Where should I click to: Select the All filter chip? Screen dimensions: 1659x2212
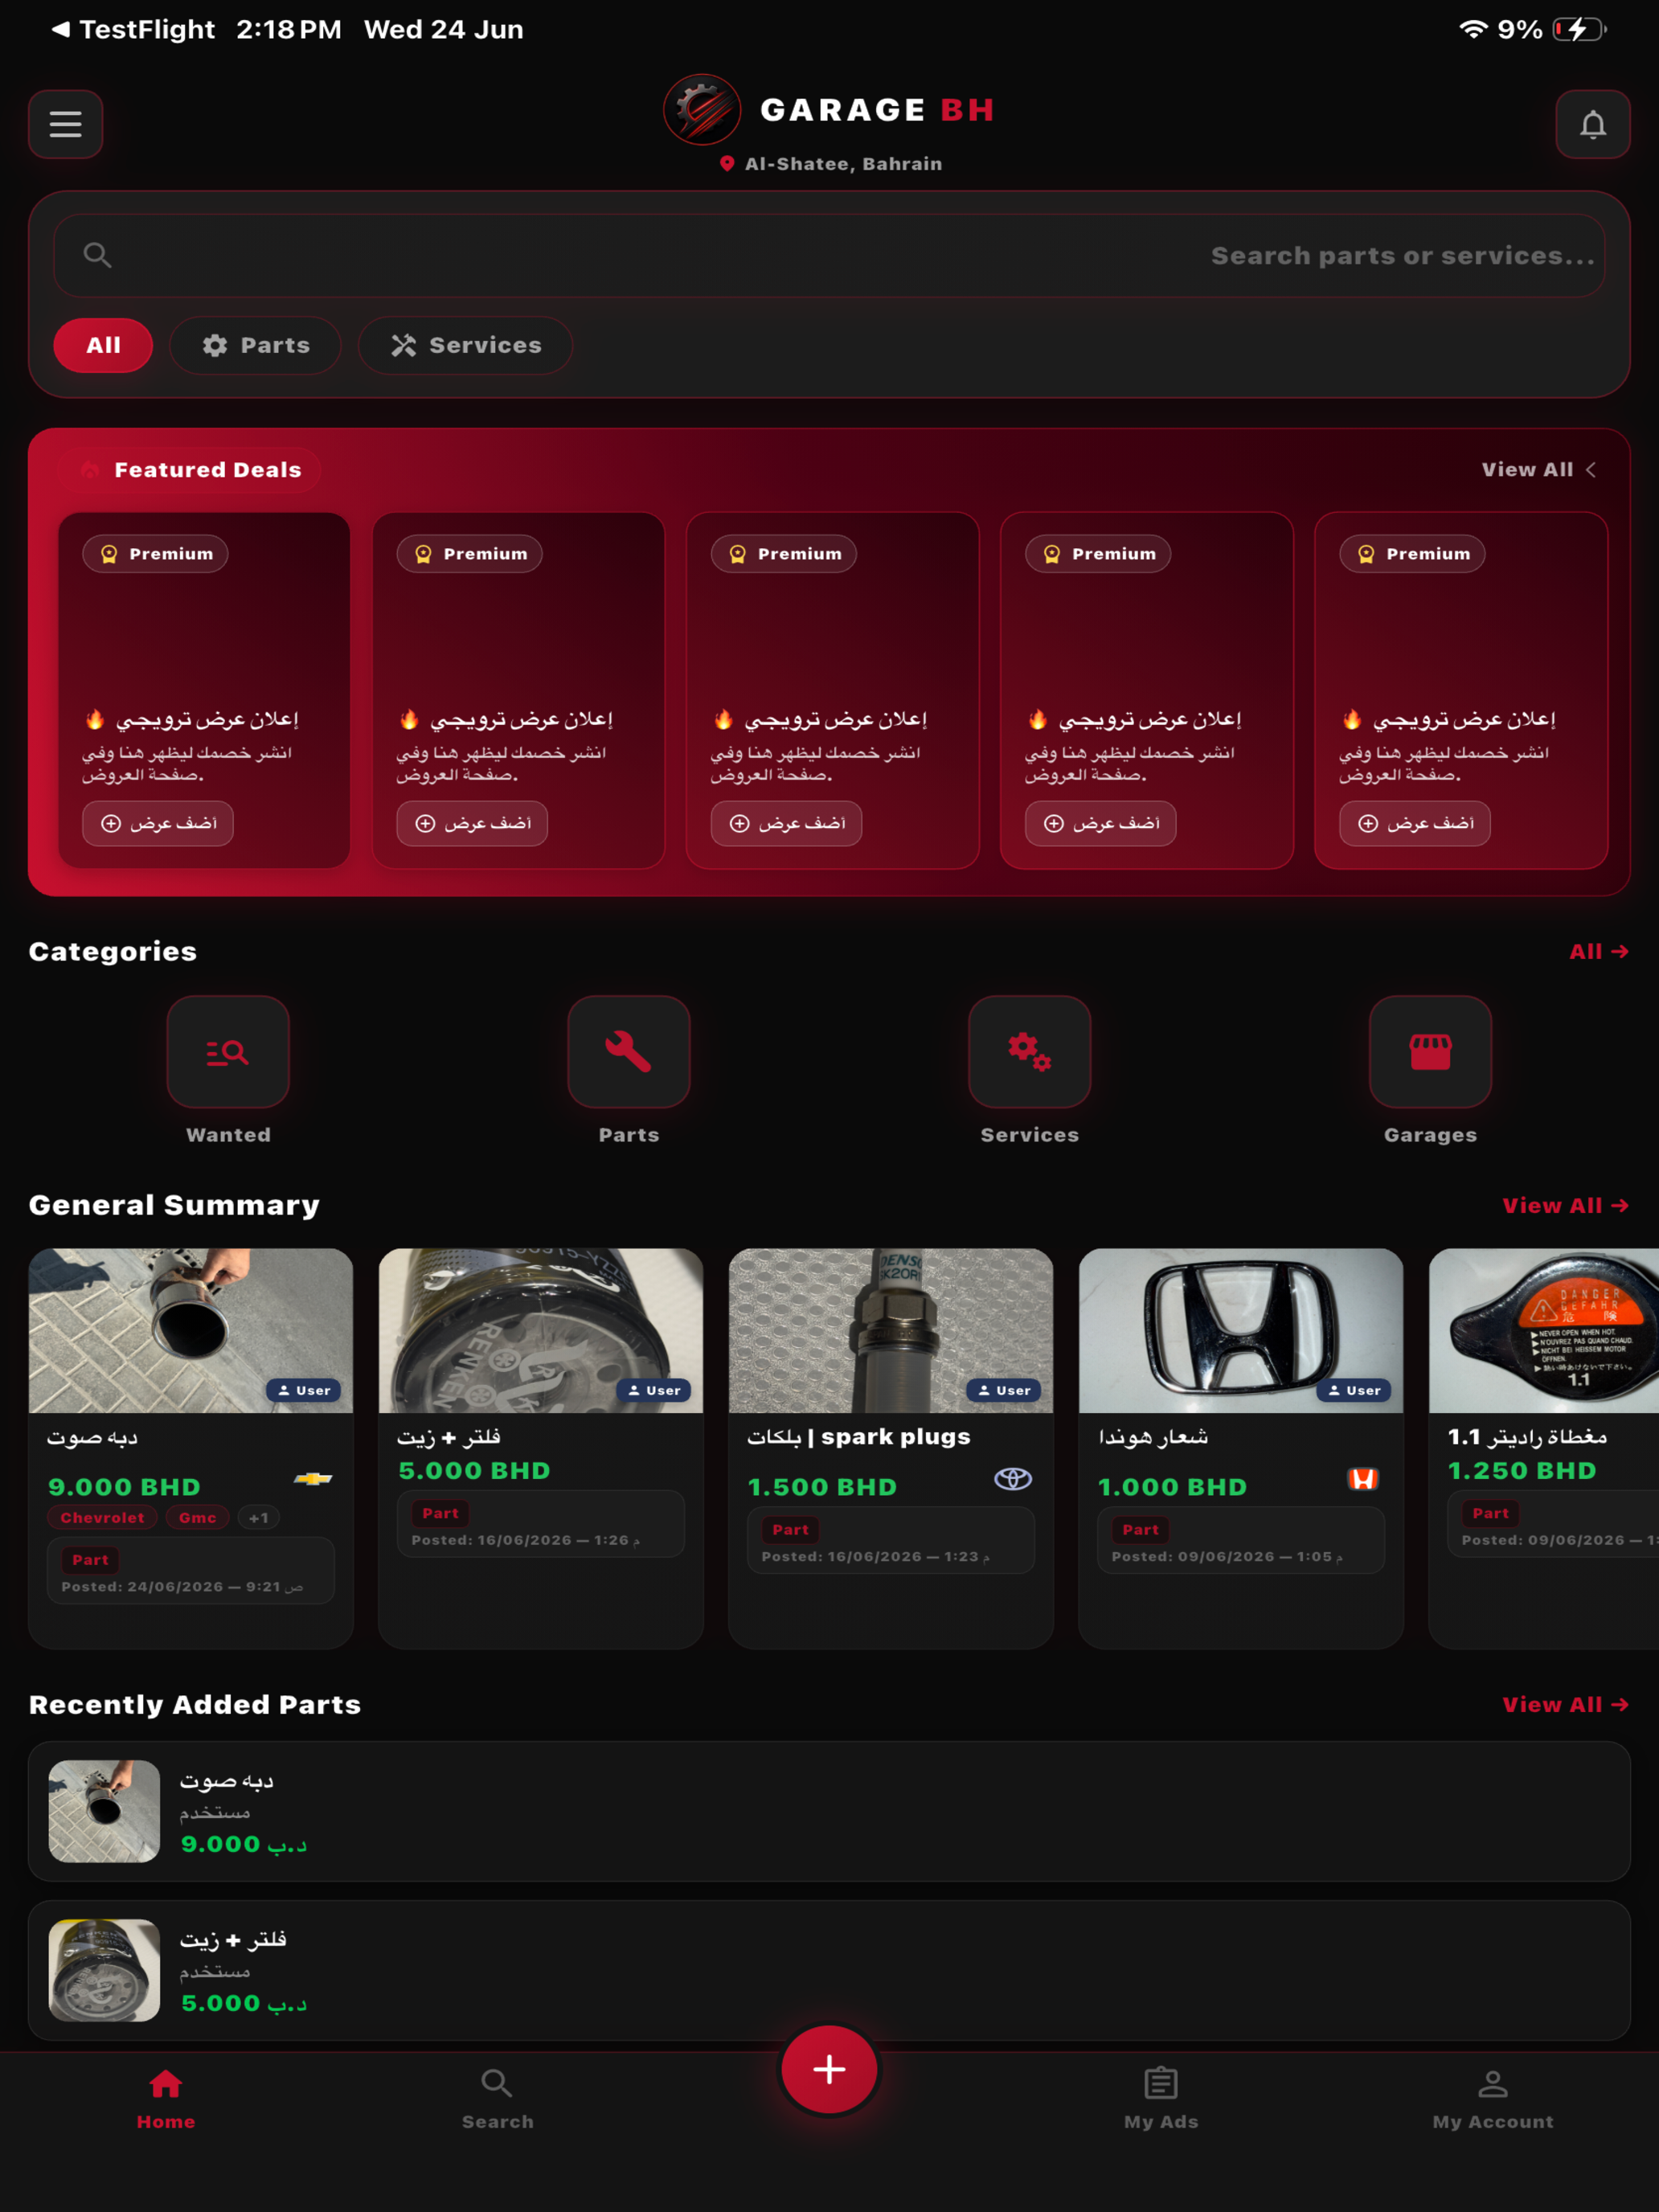103,345
